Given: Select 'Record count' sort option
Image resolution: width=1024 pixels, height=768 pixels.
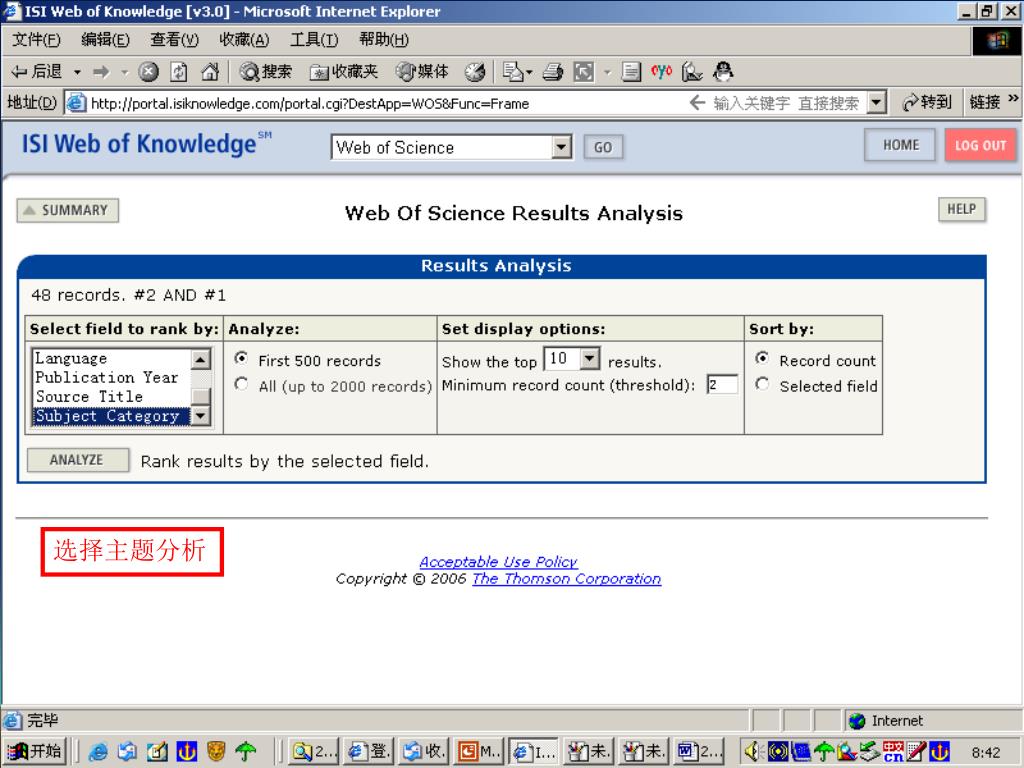Looking at the screenshot, I should (761, 358).
